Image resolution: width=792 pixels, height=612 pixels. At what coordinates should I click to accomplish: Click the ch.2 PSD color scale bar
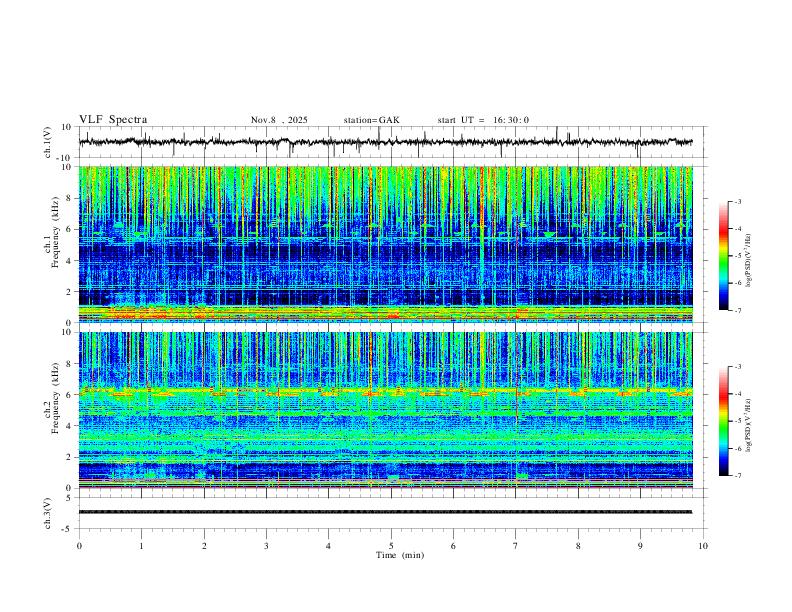pyautogui.click(x=723, y=421)
